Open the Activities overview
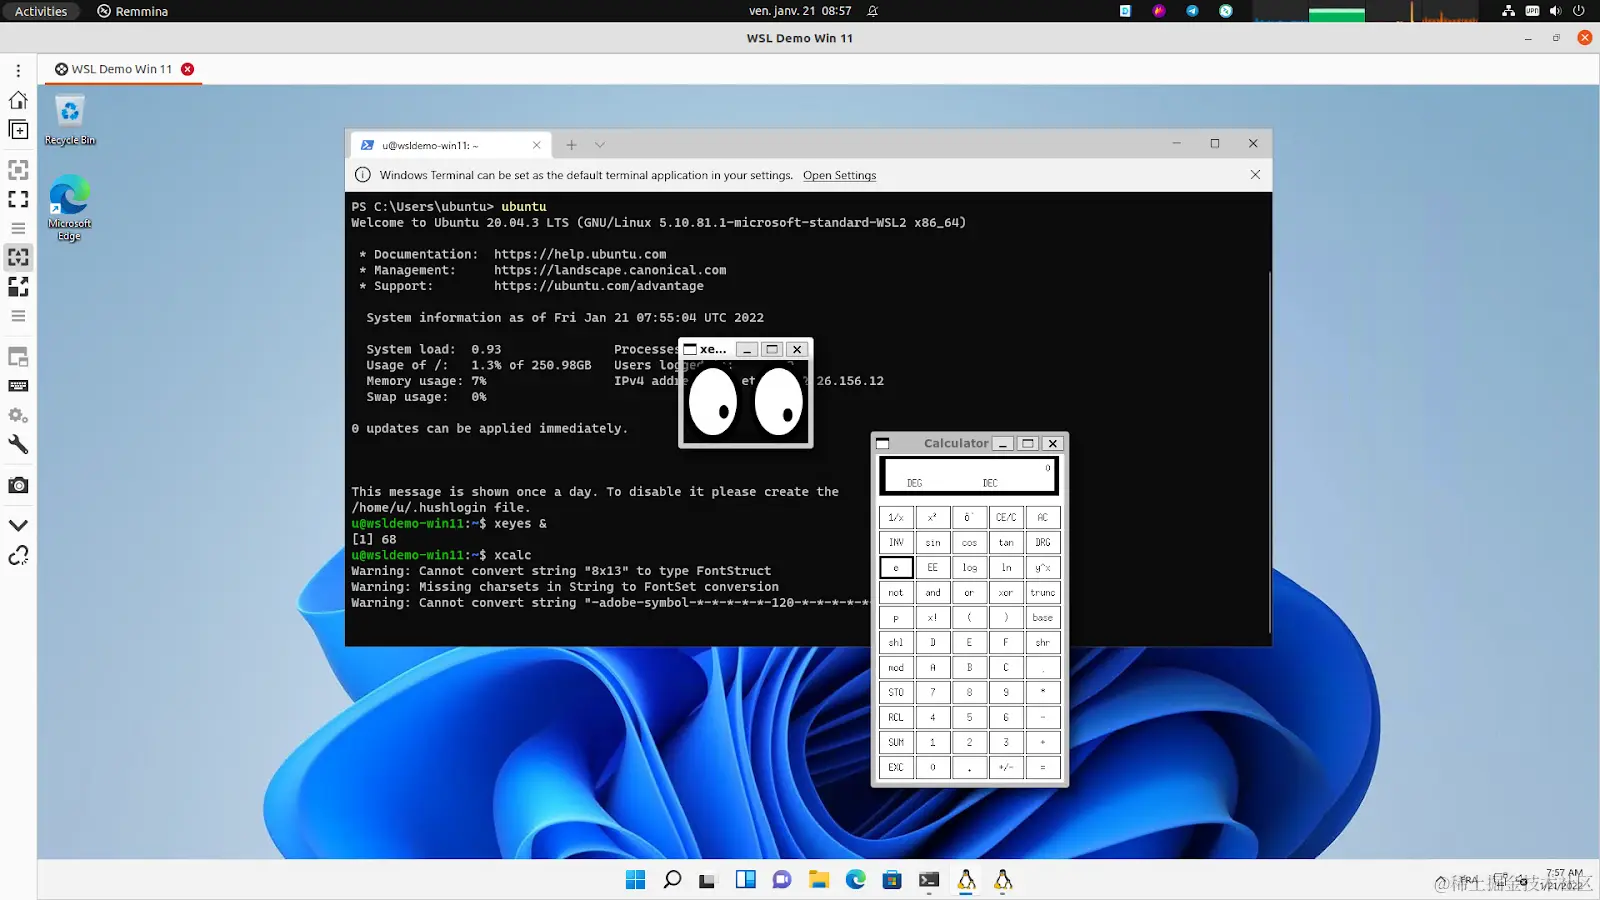The width and height of the screenshot is (1600, 900). 41,11
